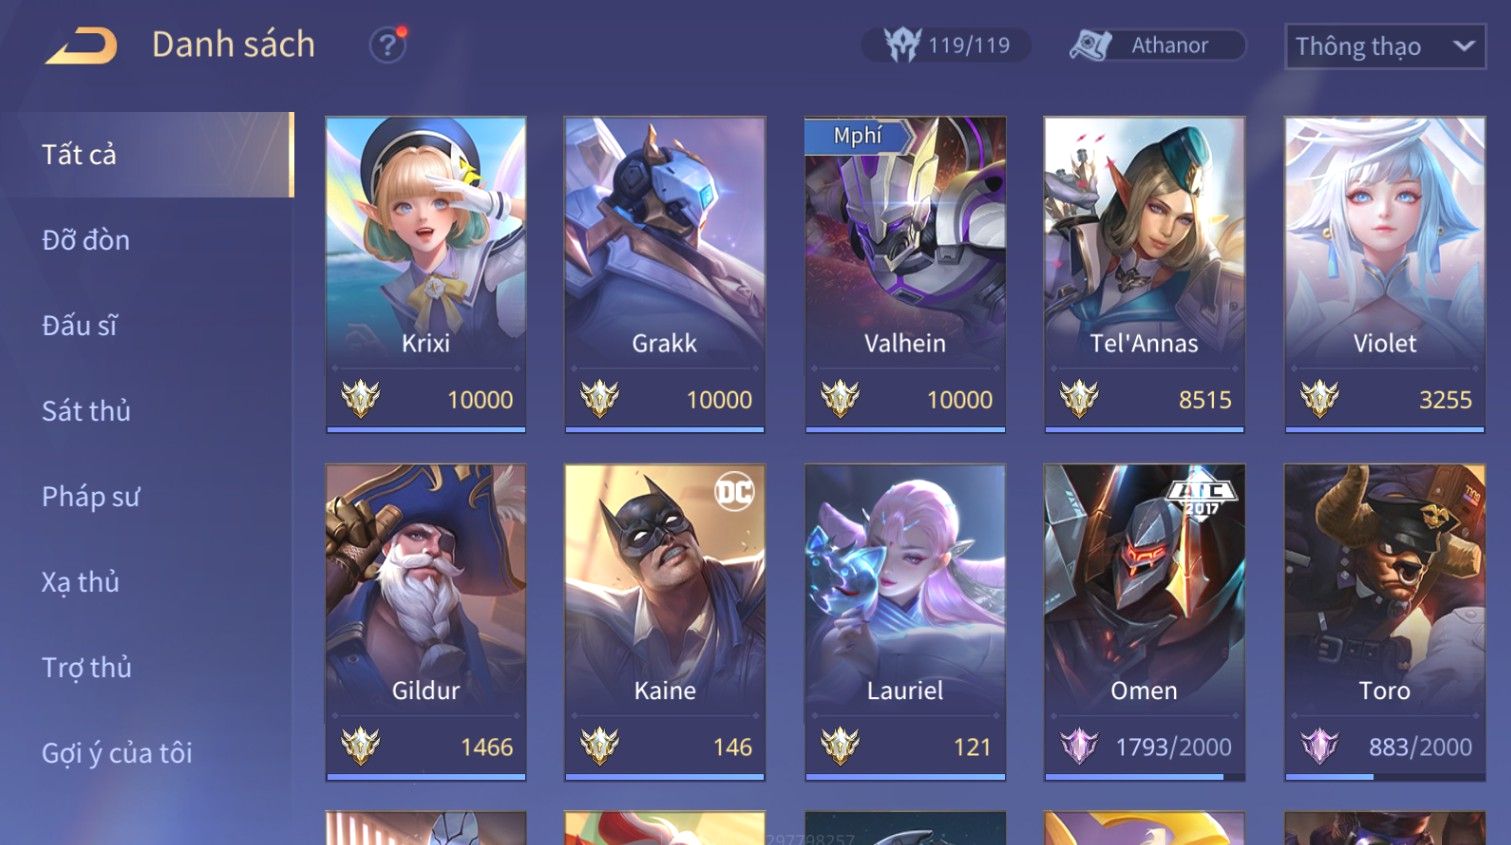1511x845 pixels.
Task: Click the chevron arrow beside Thông thạo
Action: coord(1463,46)
